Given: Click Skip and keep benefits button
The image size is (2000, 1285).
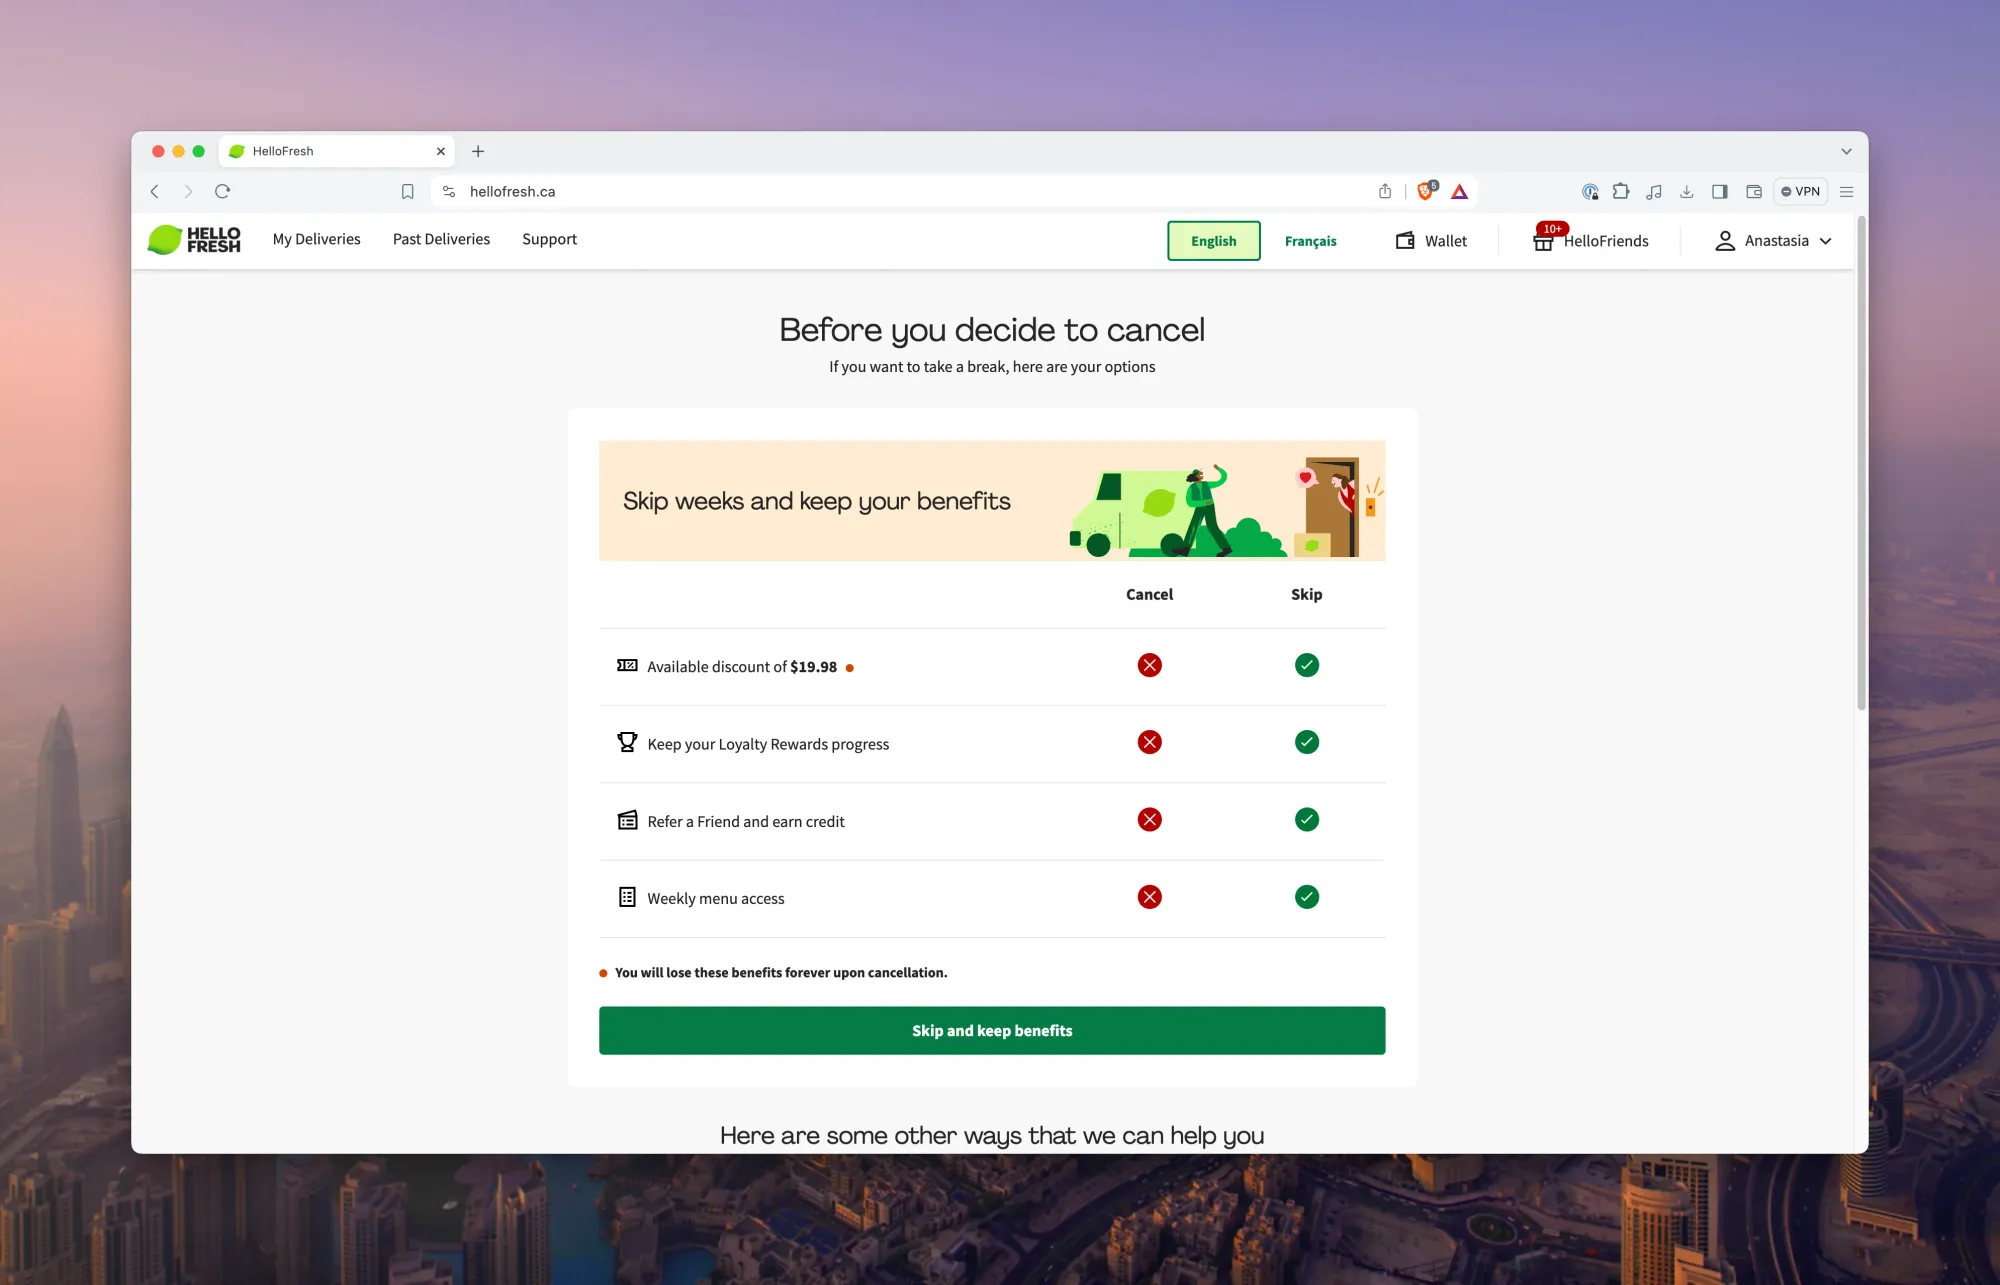Looking at the screenshot, I should [992, 1030].
